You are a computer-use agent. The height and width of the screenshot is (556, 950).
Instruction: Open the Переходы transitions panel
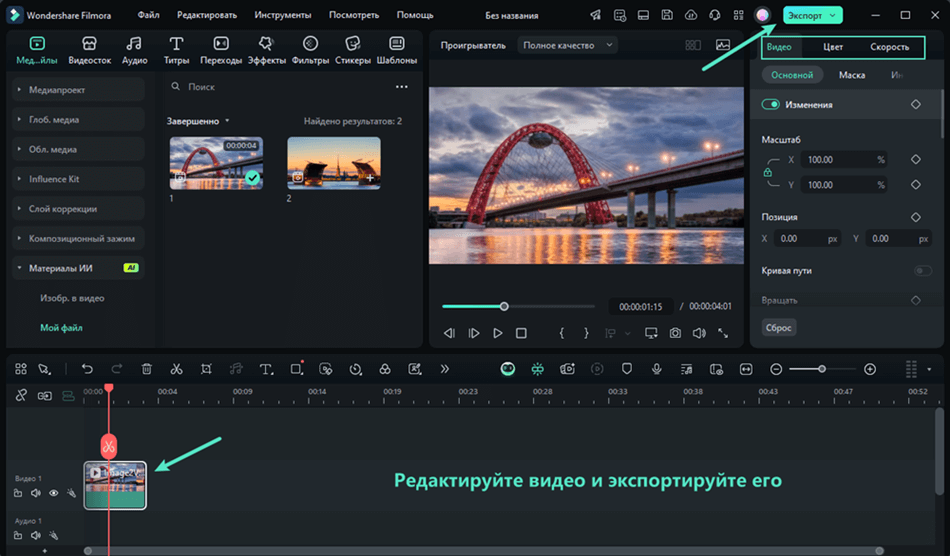click(x=221, y=50)
